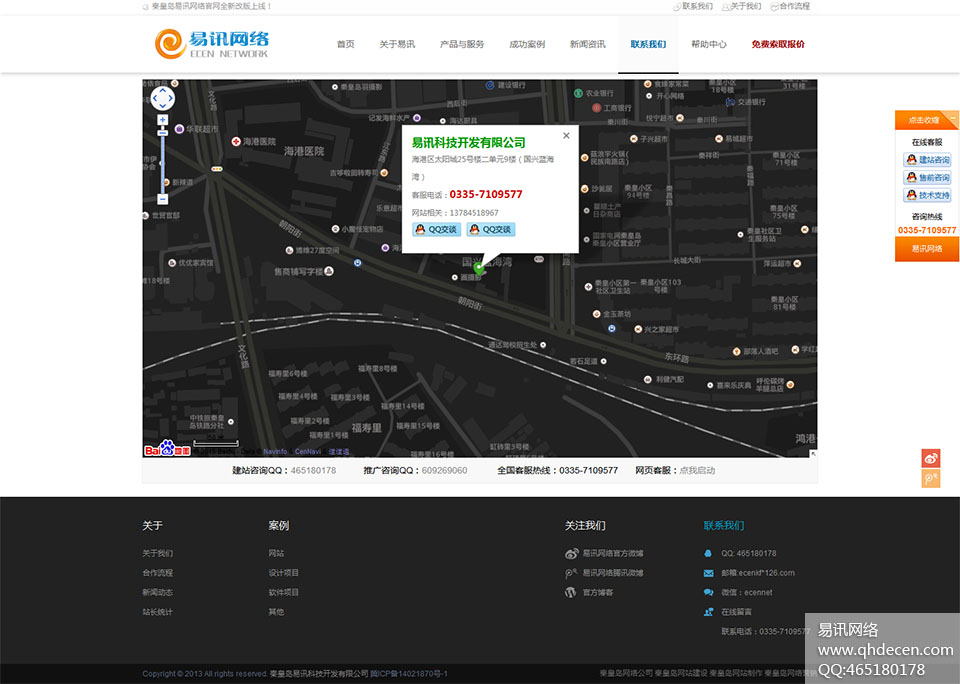Click the Sina Weibo icon in footer
This screenshot has height=684, width=960.
point(571,554)
